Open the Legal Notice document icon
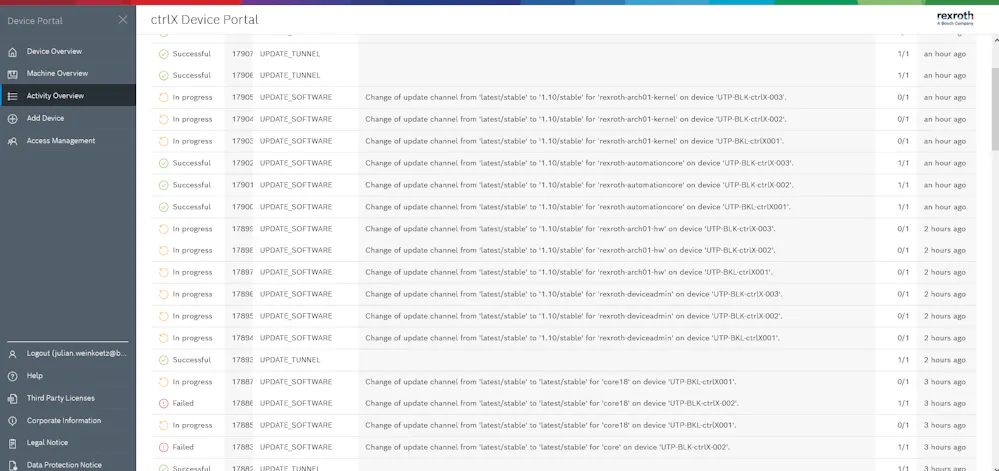Viewport: 999px width, 471px height. point(12,443)
